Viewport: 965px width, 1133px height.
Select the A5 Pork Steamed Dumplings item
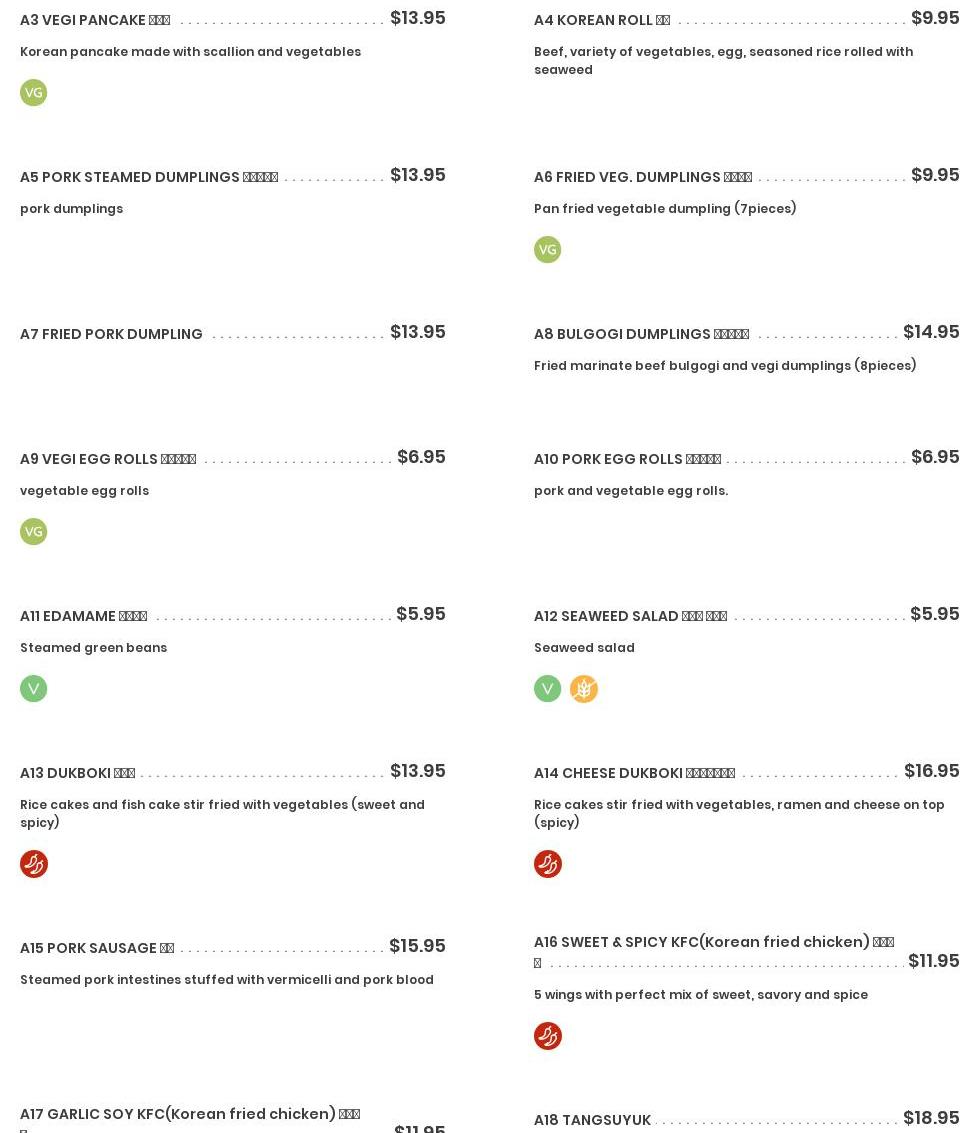click(149, 177)
